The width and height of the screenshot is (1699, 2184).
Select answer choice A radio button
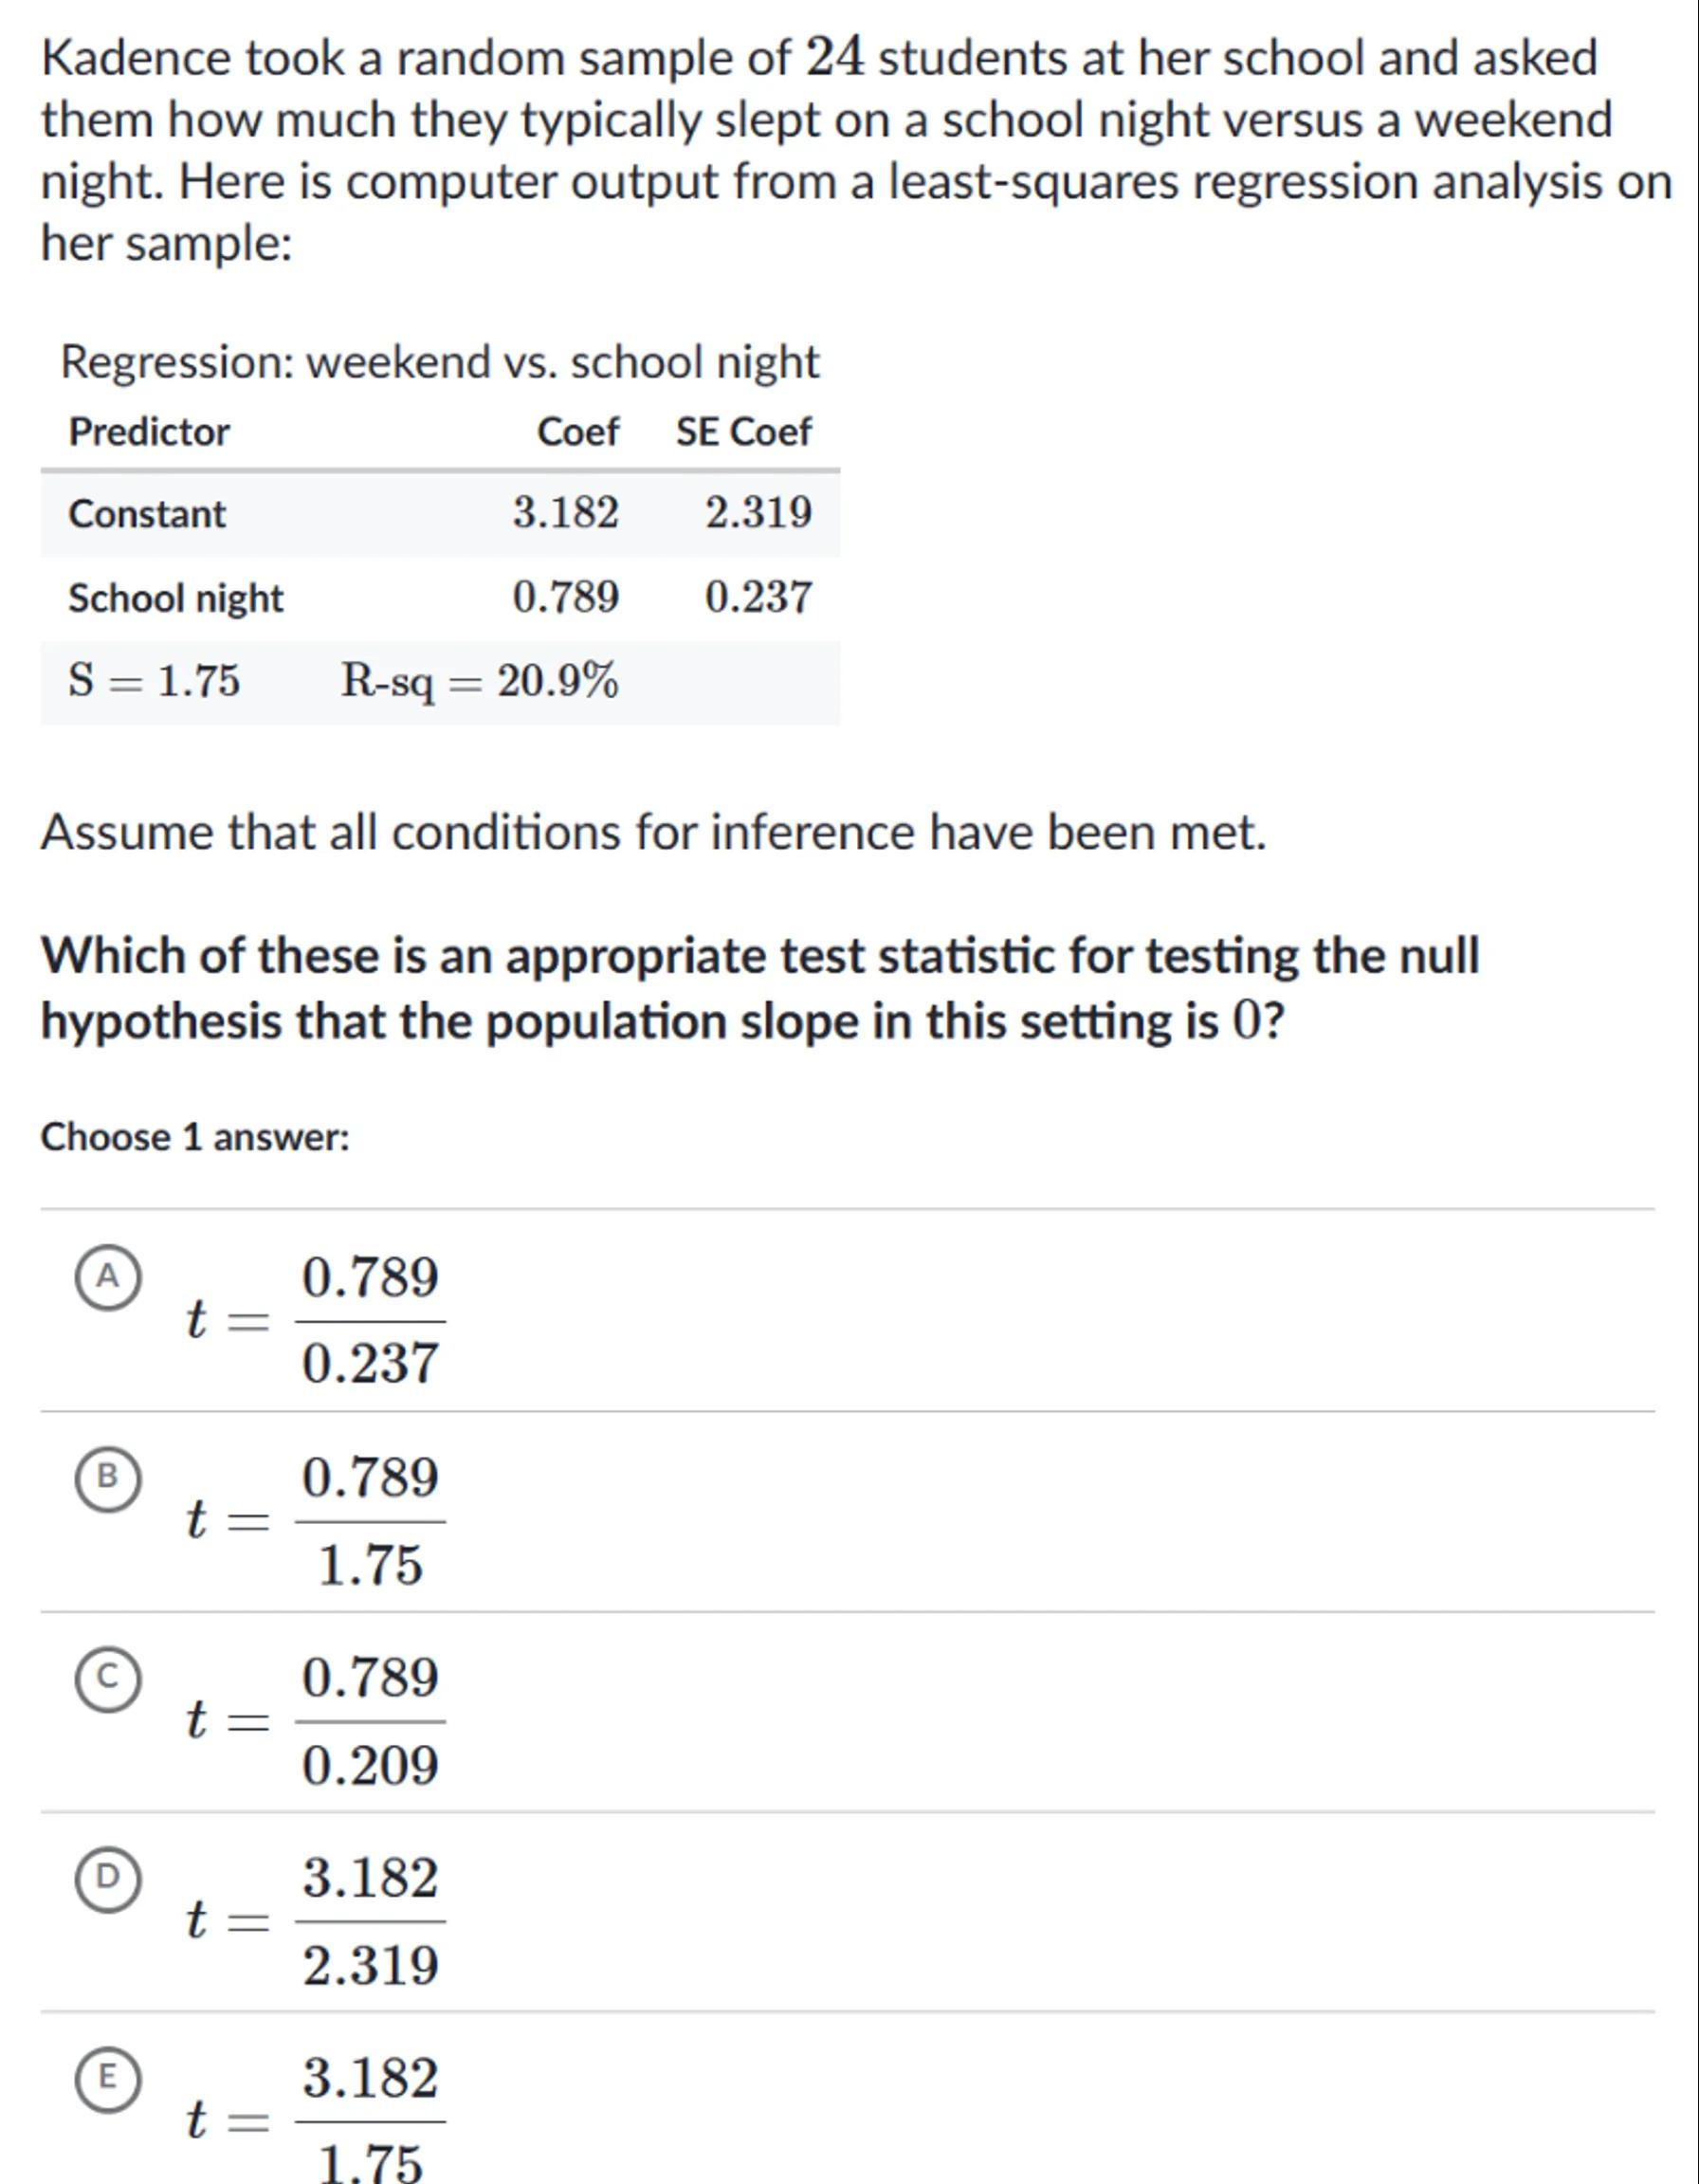pyautogui.click(x=108, y=1277)
